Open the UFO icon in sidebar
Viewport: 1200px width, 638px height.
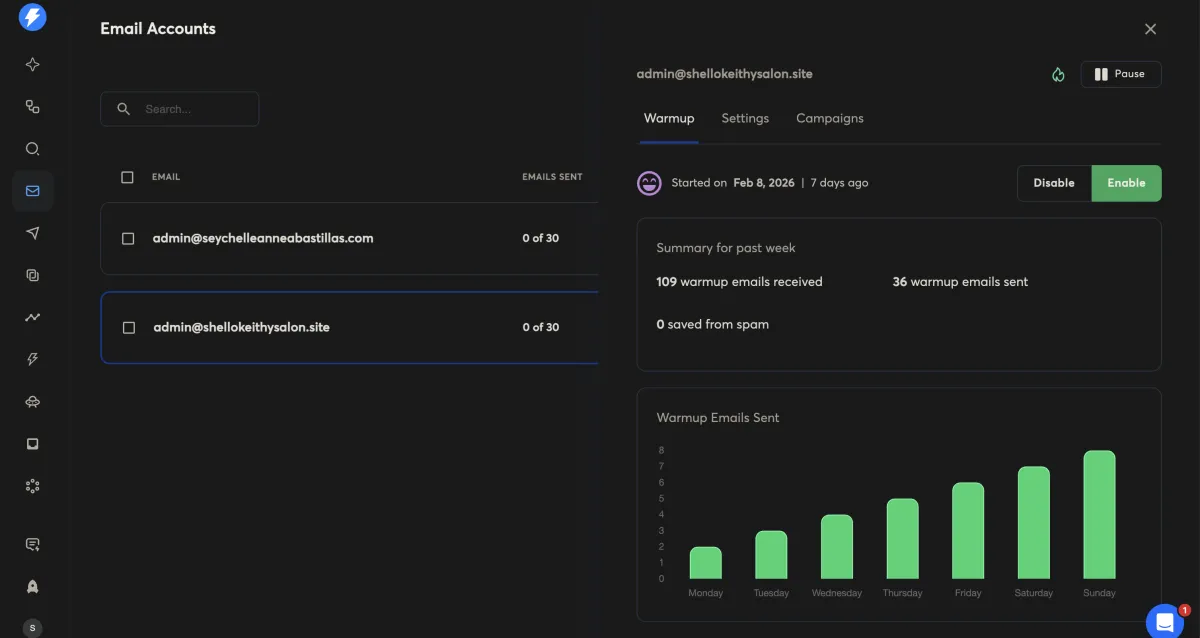tap(33, 401)
